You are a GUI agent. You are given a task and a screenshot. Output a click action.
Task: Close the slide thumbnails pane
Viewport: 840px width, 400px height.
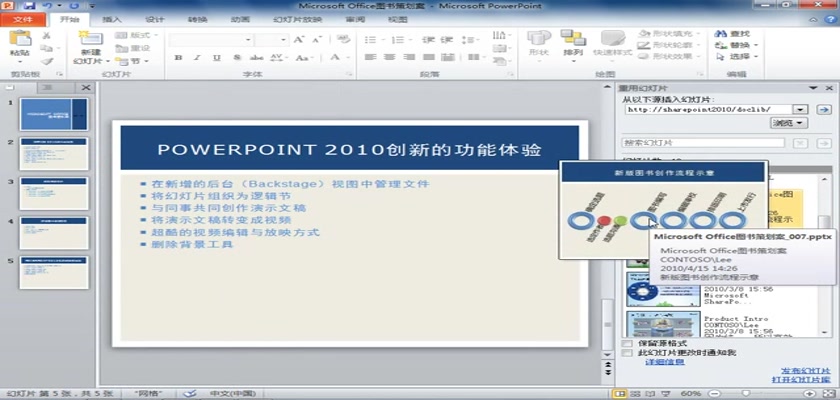[x=86, y=88]
